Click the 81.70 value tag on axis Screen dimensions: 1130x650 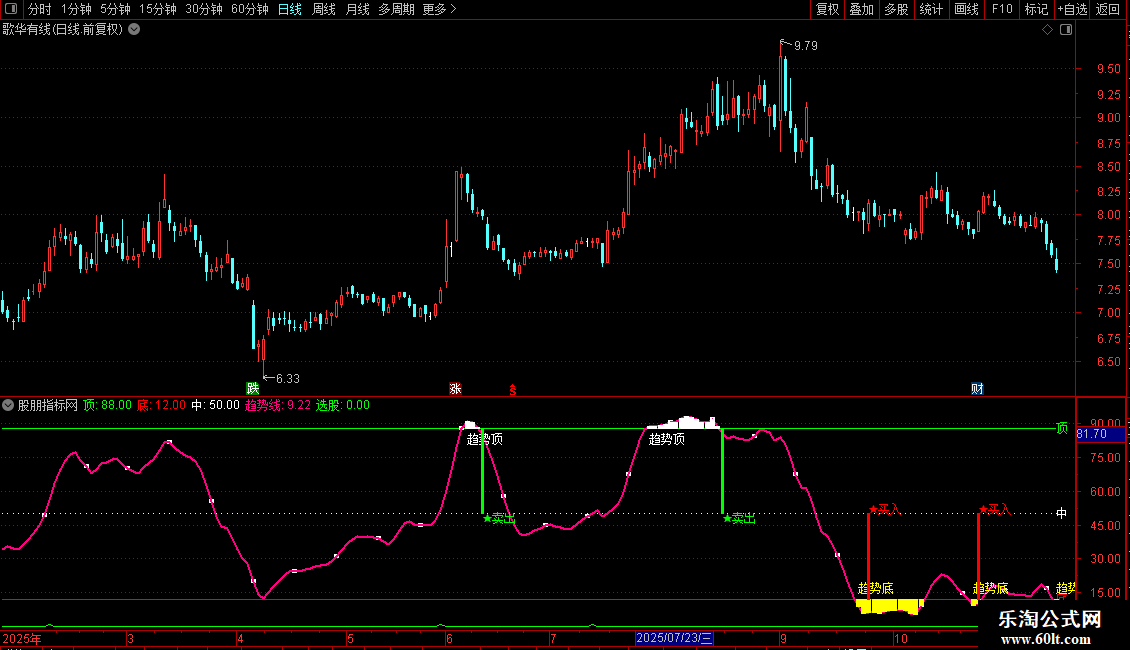[1100, 434]
